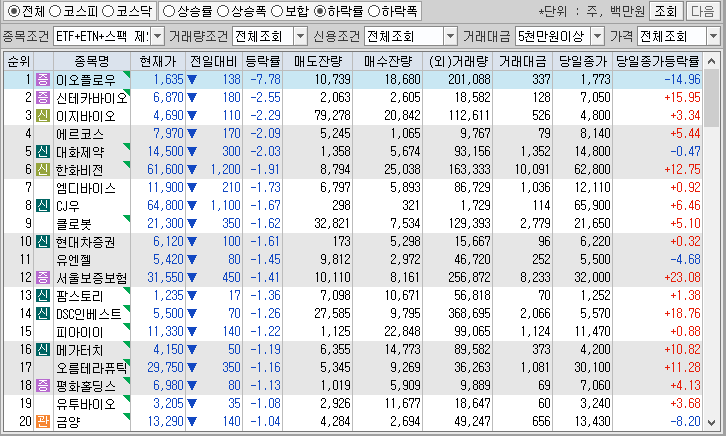Click the 신 badge next to 팜스토리
This screenshot has height=436, width=726.
[x=43, y=295]
